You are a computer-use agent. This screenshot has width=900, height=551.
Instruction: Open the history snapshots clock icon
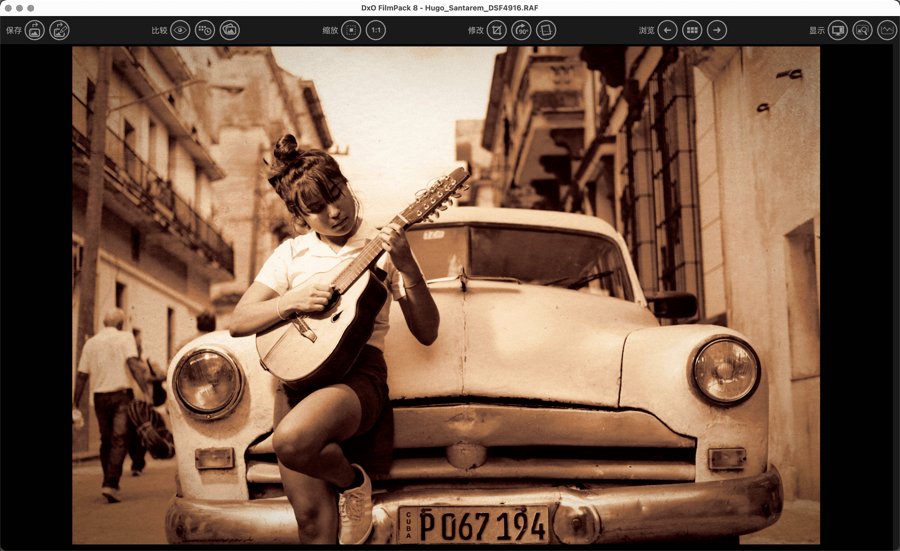pyautogui.click(x=205, y=31)
